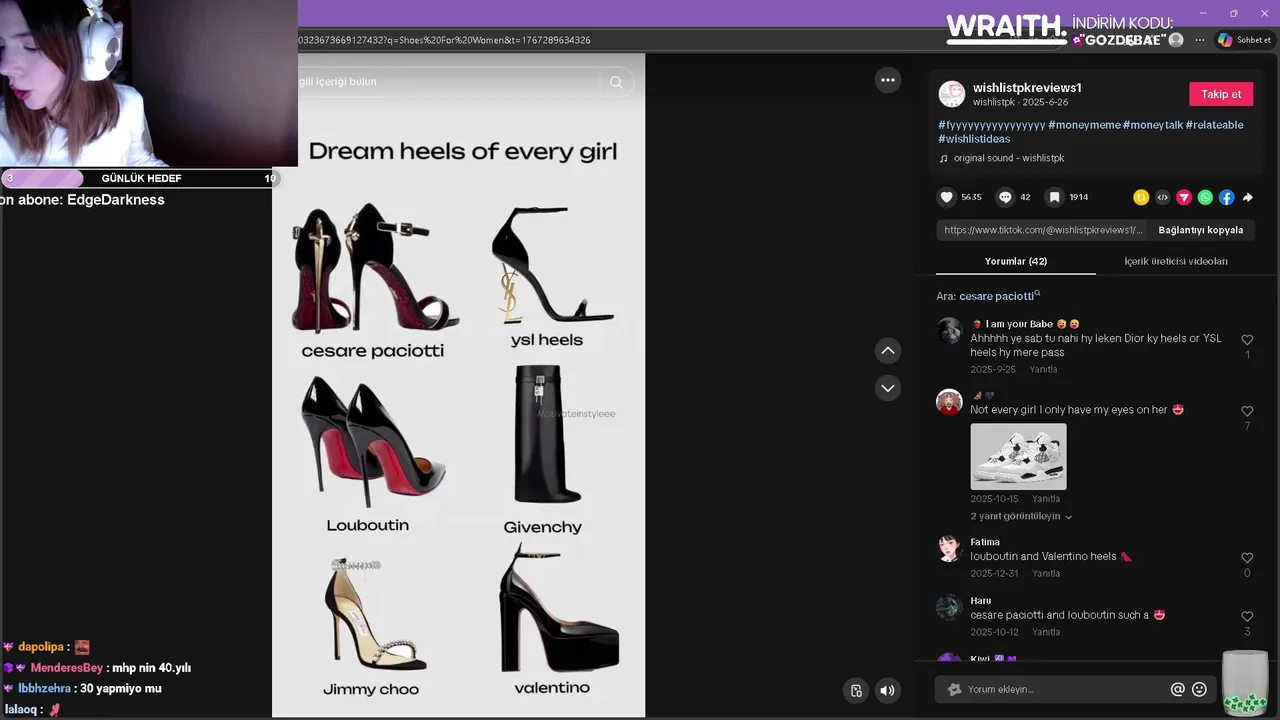The height and width of the screenshot is (720, 1280).
Task: Go to next video with down arrow
Action: tap(887, 388)
